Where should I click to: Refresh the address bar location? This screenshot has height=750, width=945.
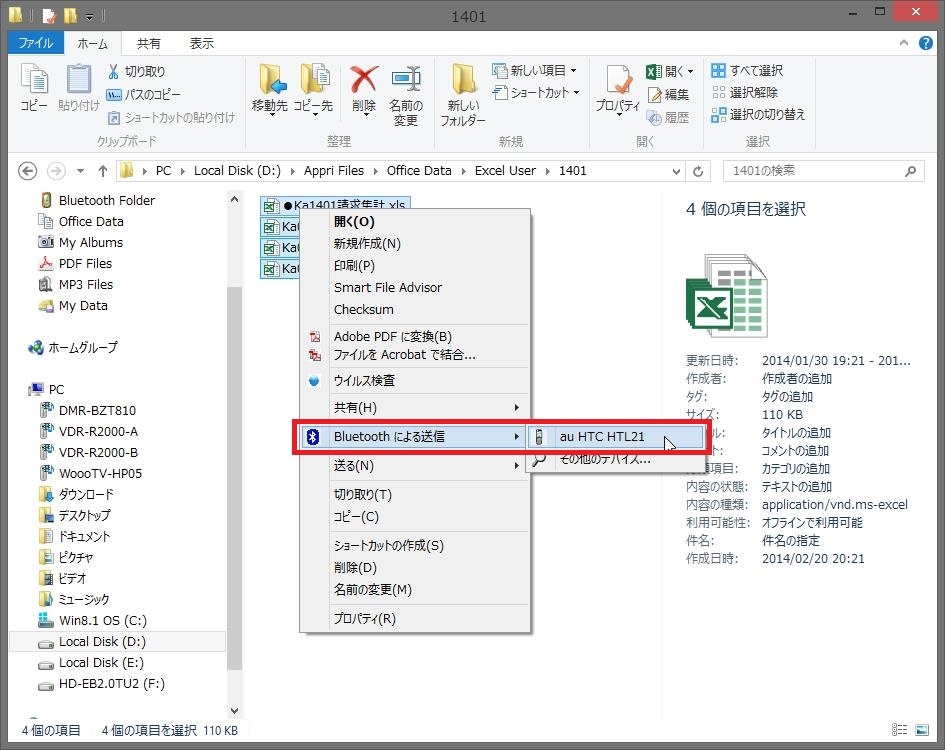[x=698, y=171]
